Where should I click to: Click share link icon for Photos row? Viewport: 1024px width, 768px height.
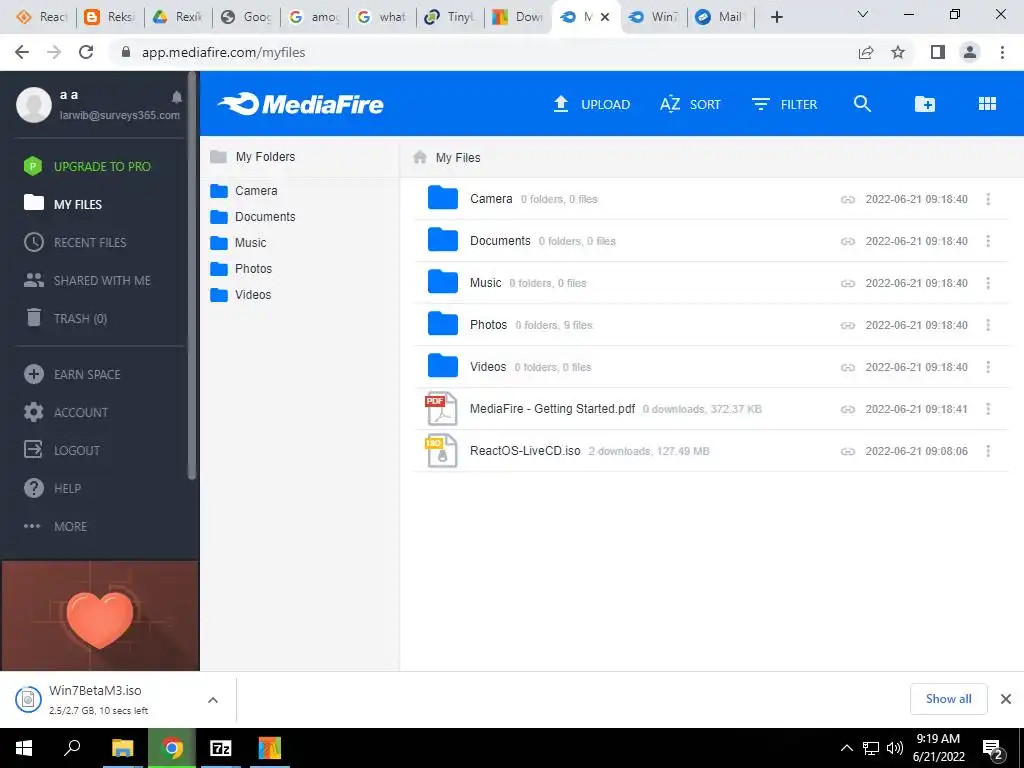pos(848,325)
